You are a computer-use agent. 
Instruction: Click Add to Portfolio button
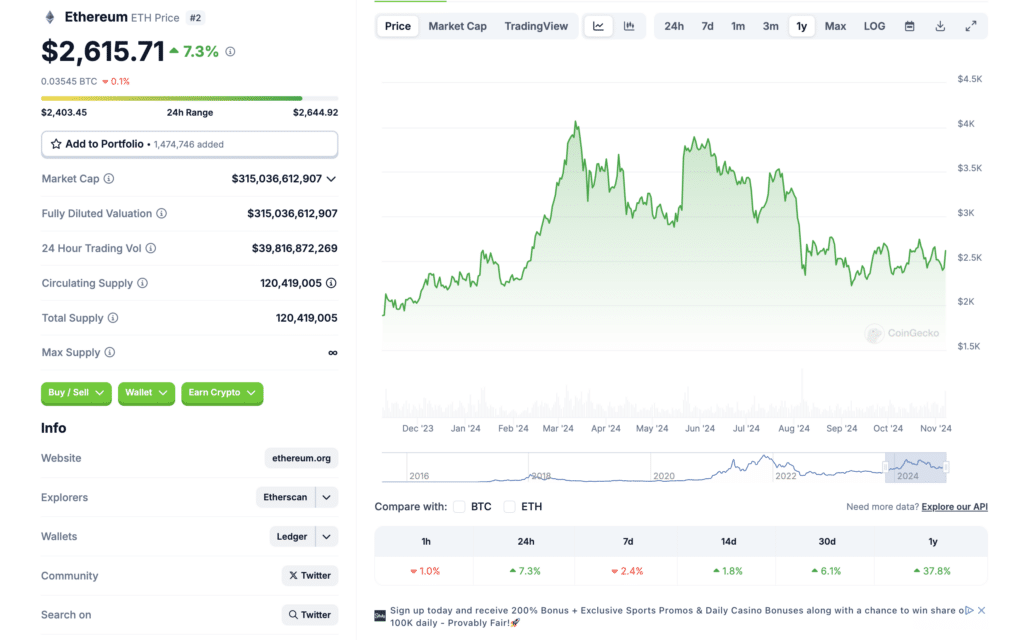tap(189, 144)
